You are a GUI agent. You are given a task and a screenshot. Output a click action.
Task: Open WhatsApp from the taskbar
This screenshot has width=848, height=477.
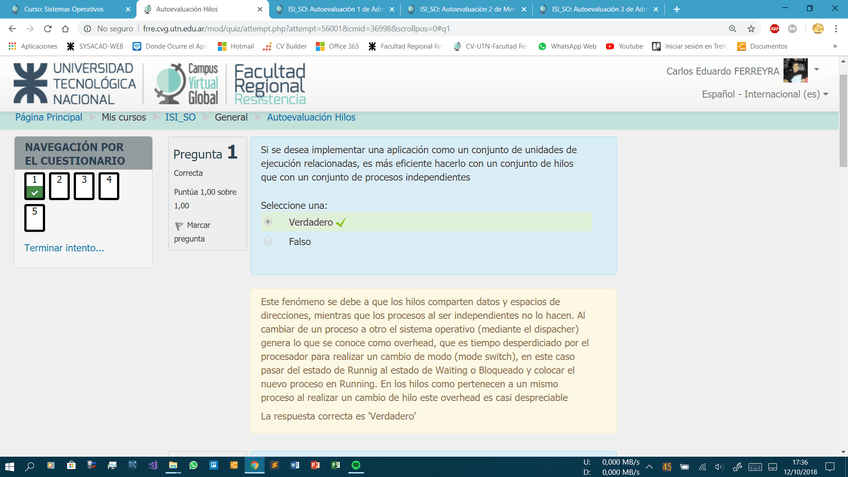(x=194, y=466)
